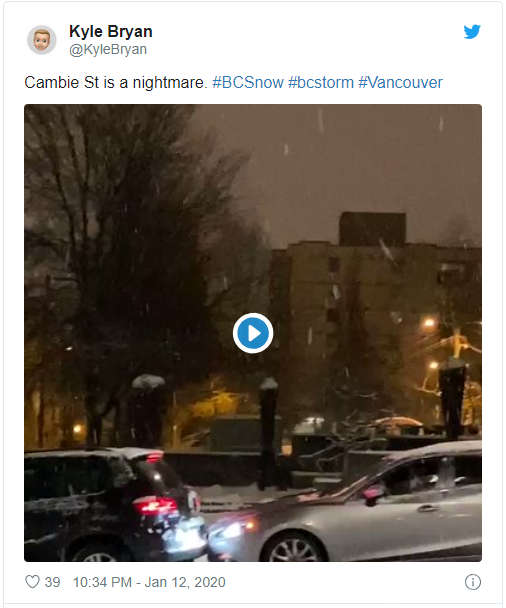
Task: Play the embedded snow video
Action: click(x=253, y=333)
